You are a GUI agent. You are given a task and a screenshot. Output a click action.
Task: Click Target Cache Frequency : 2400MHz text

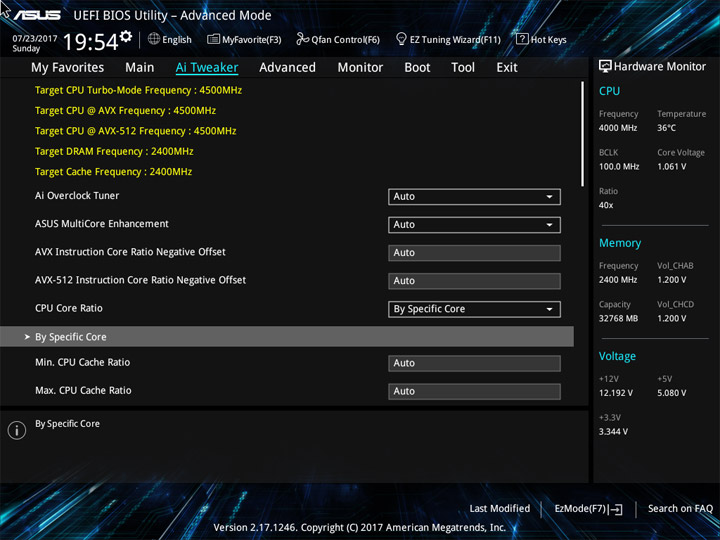(x=113, y=172)
